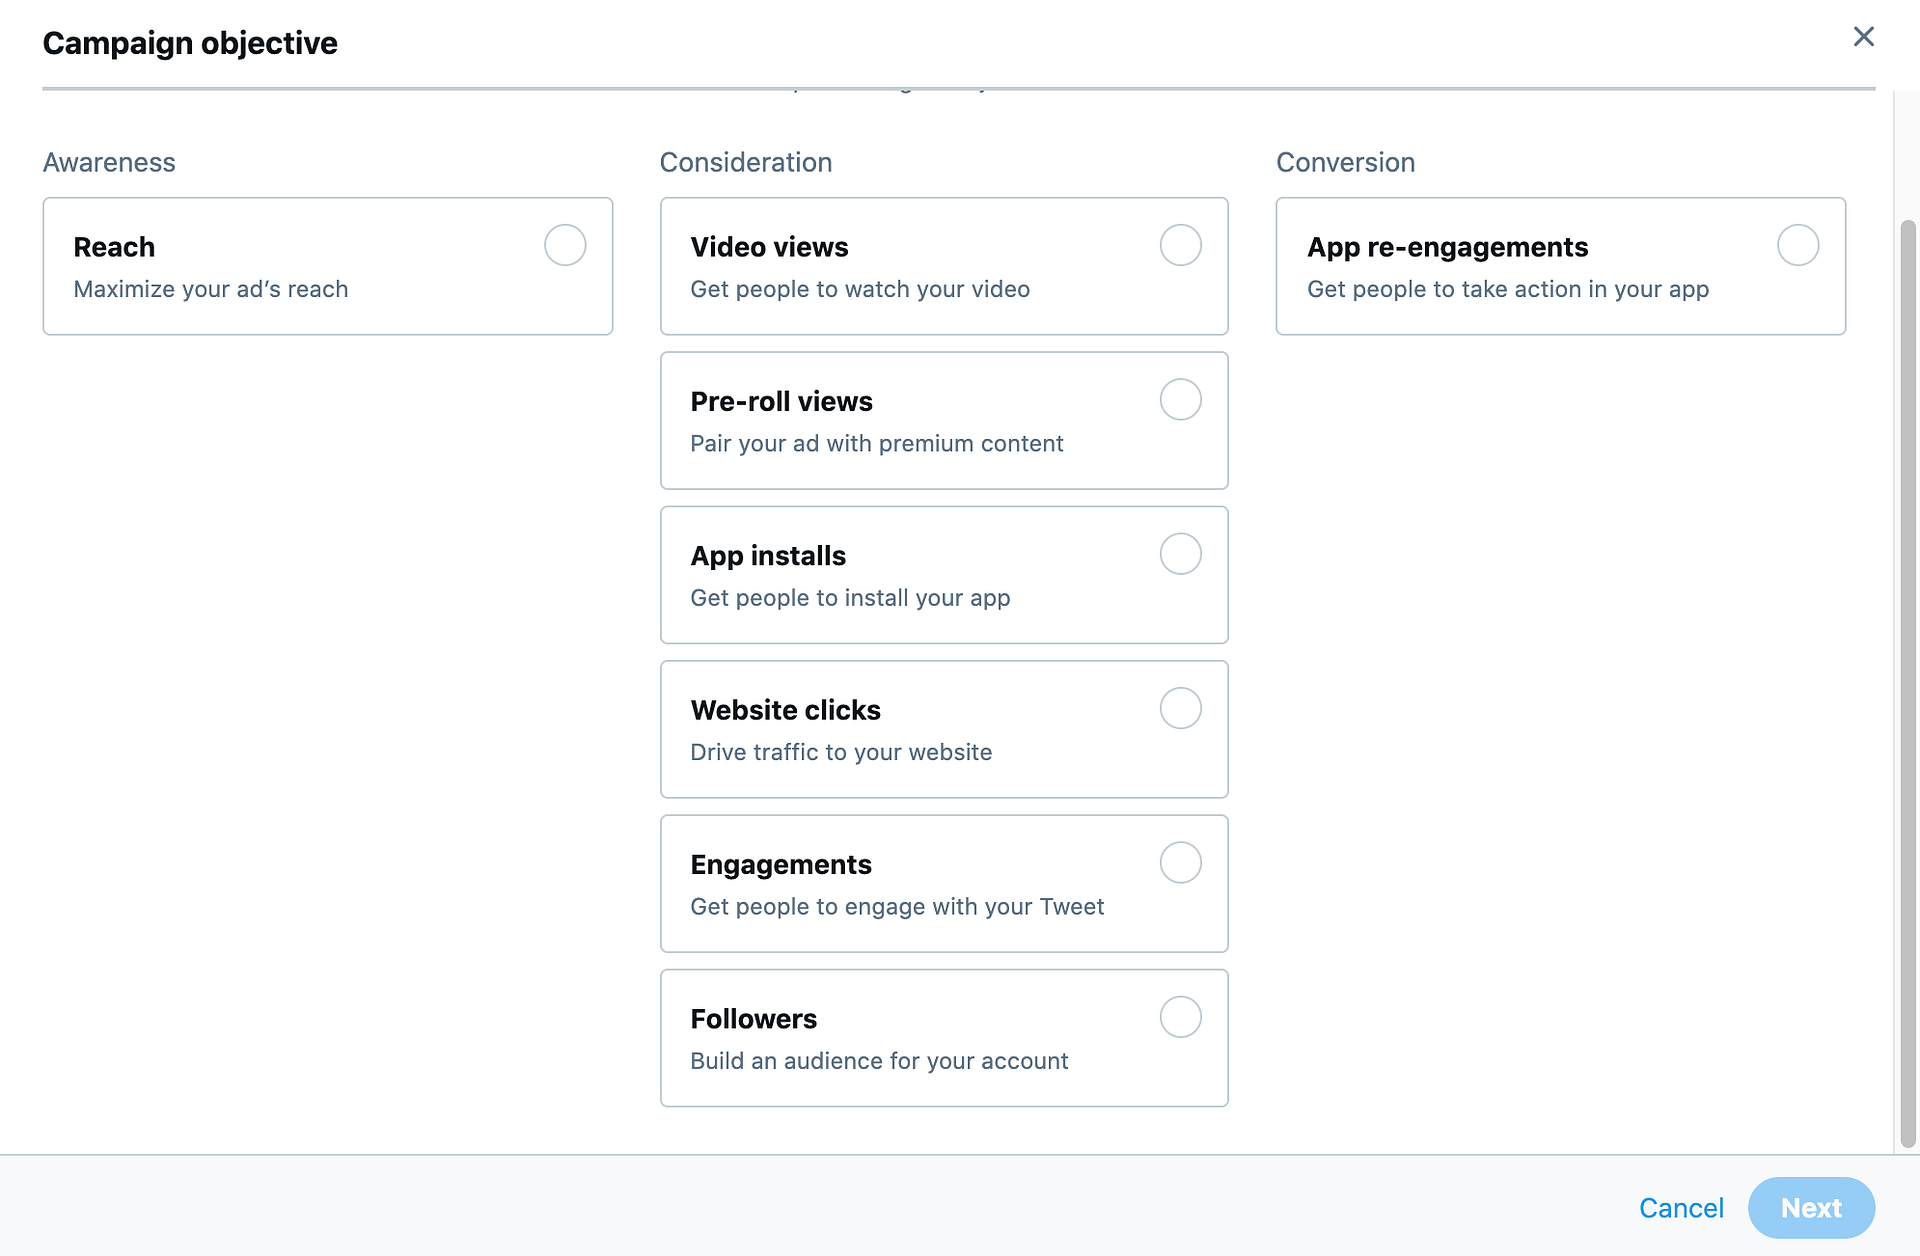Choose the Followers radio button
Image resolution: width=1920 pixels, height=1256 pixels.
[x=1180, y=1017]
